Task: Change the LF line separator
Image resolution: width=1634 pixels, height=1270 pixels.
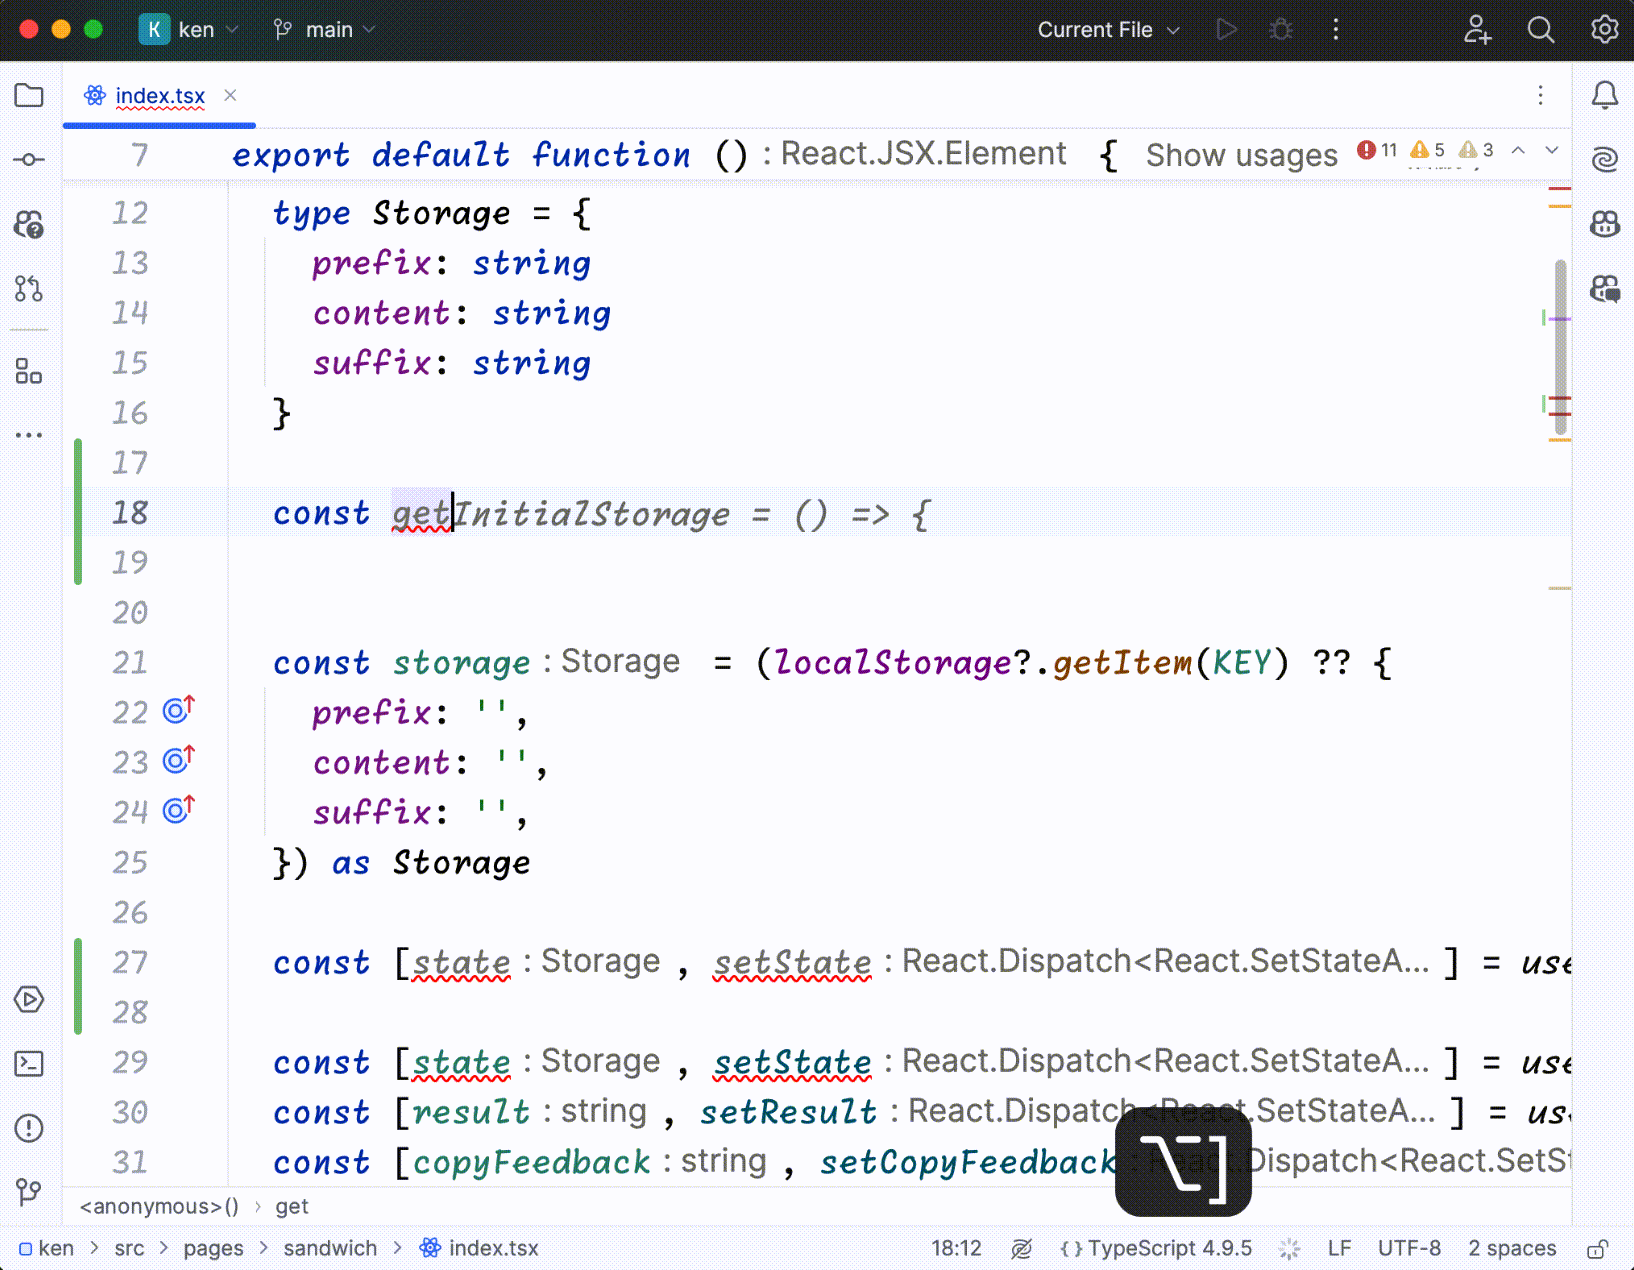Action: pos(1339,1248)
